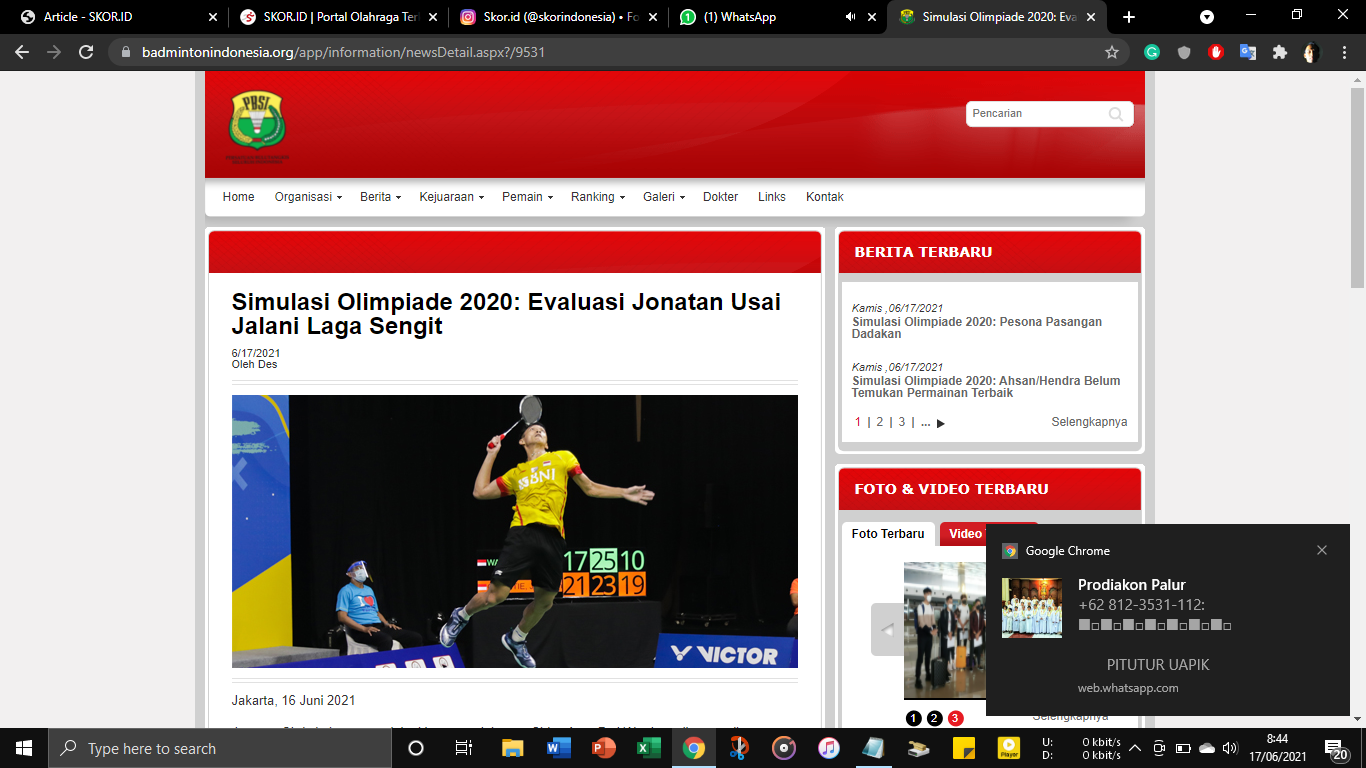Mute the WhatsApp tab's audio indicator
The height and width of the screenshot is (768, 1366).
point(850,17)
